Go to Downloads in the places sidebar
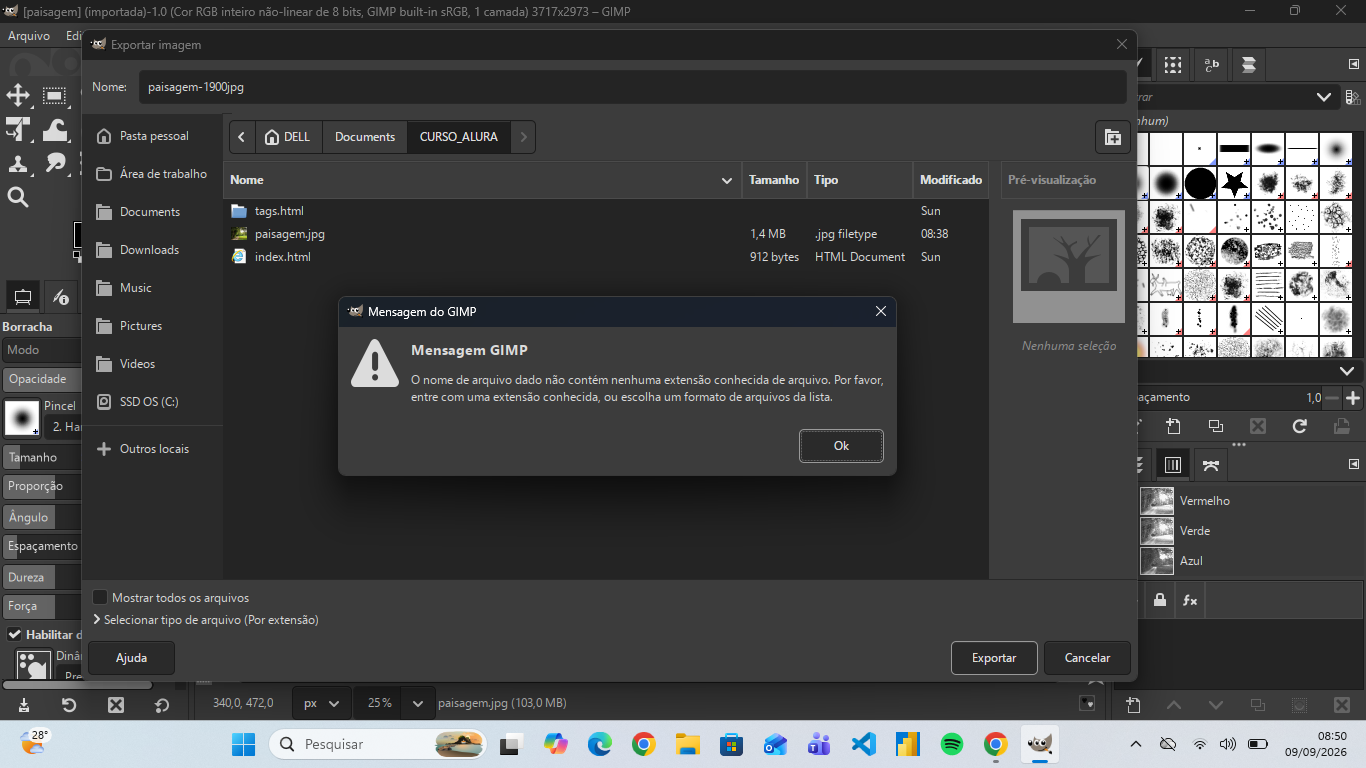Image resolution: width=1366 pixels, height=768 pixels. tap(152, 250)
